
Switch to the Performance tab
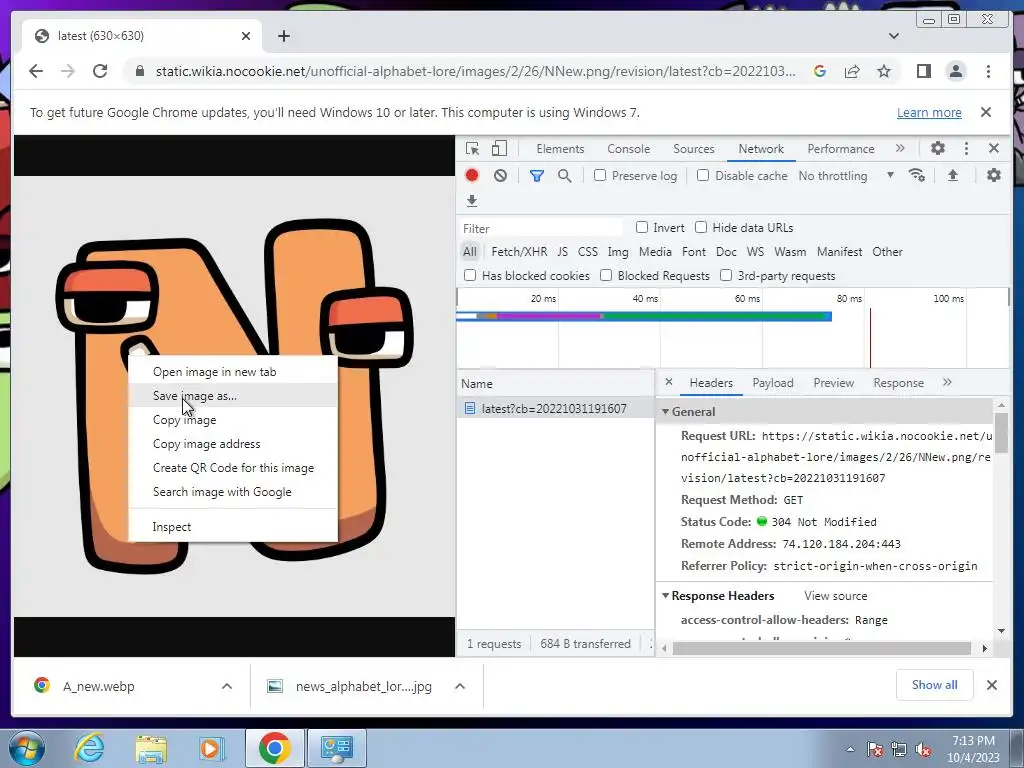[840, 149]
